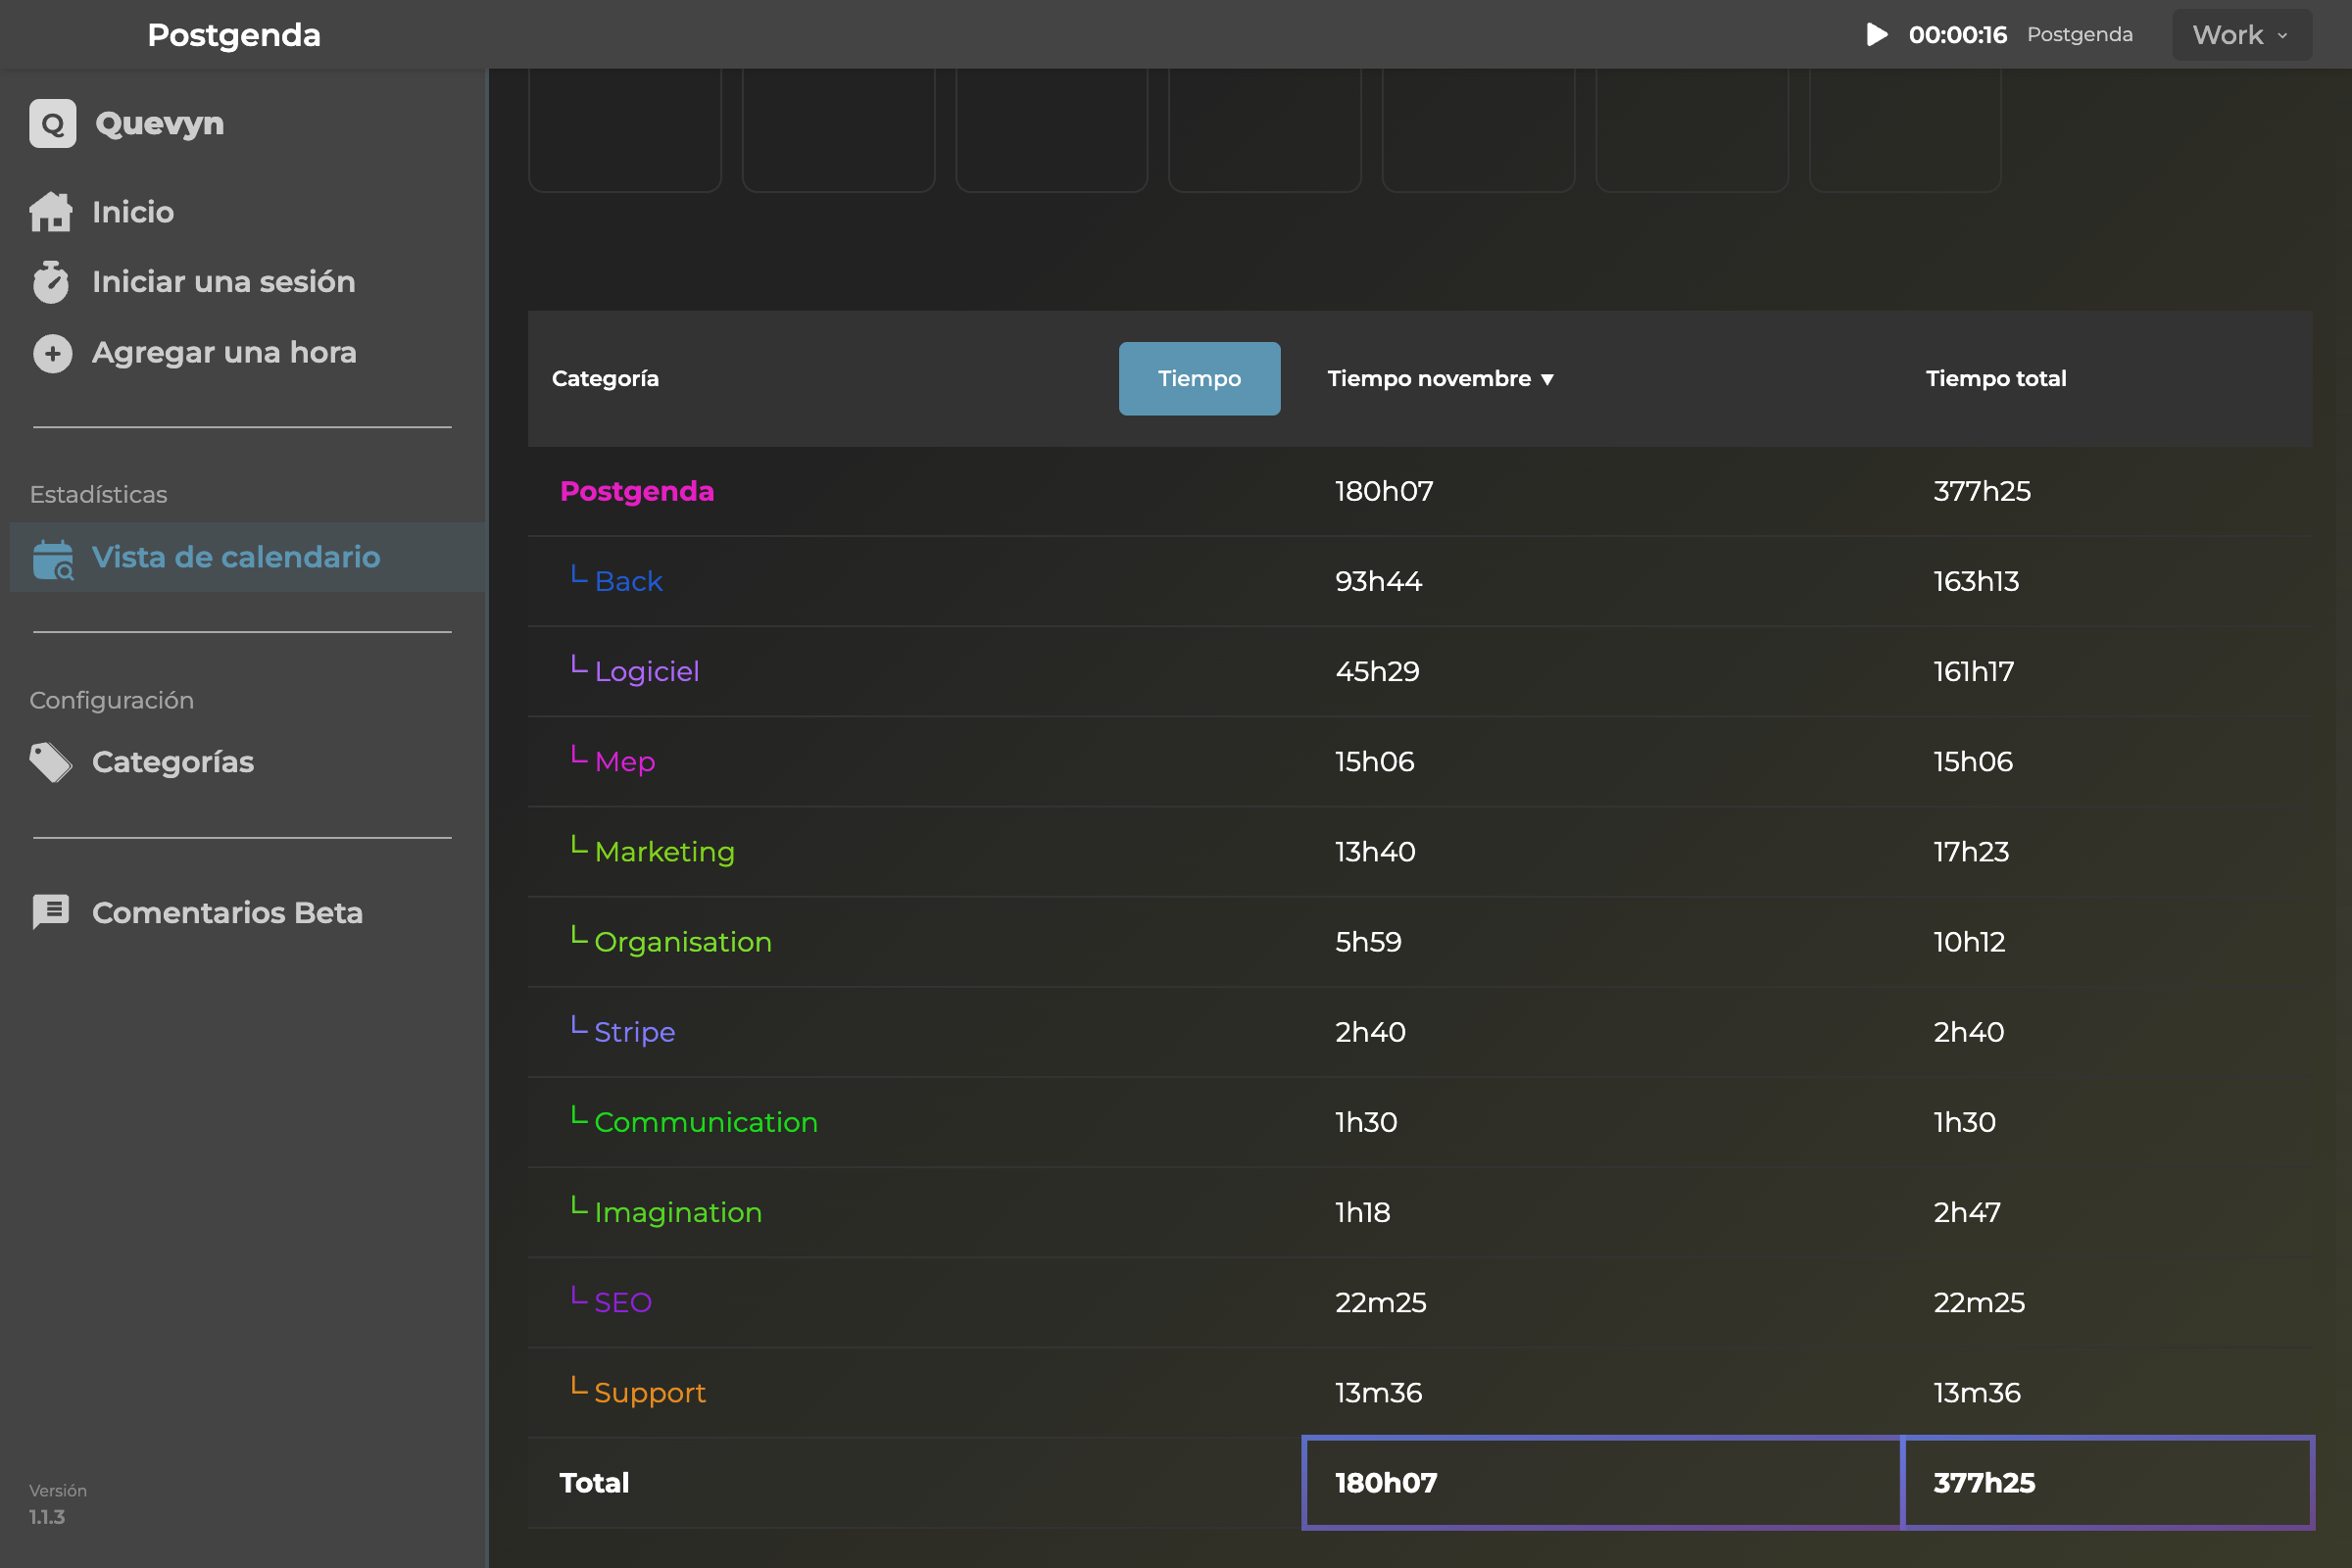This screenshot has width=2352, height=1568.
Task: Click the calendar icon for Vista de calendario
Action: [53, 559]
